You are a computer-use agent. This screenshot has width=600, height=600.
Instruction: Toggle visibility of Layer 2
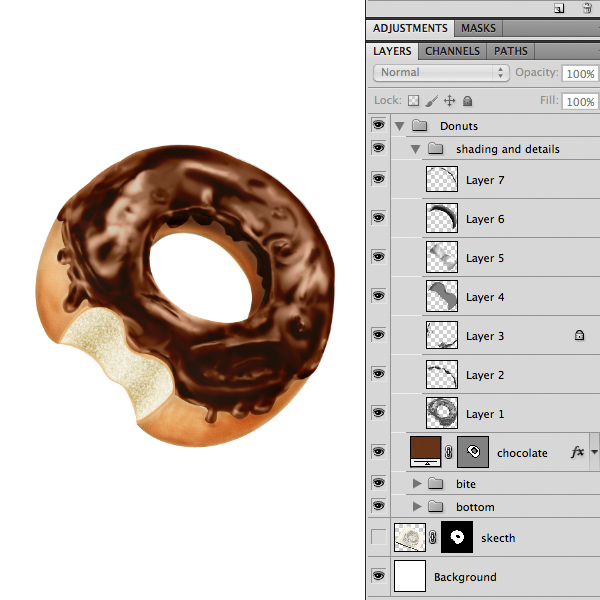point(378,374)
